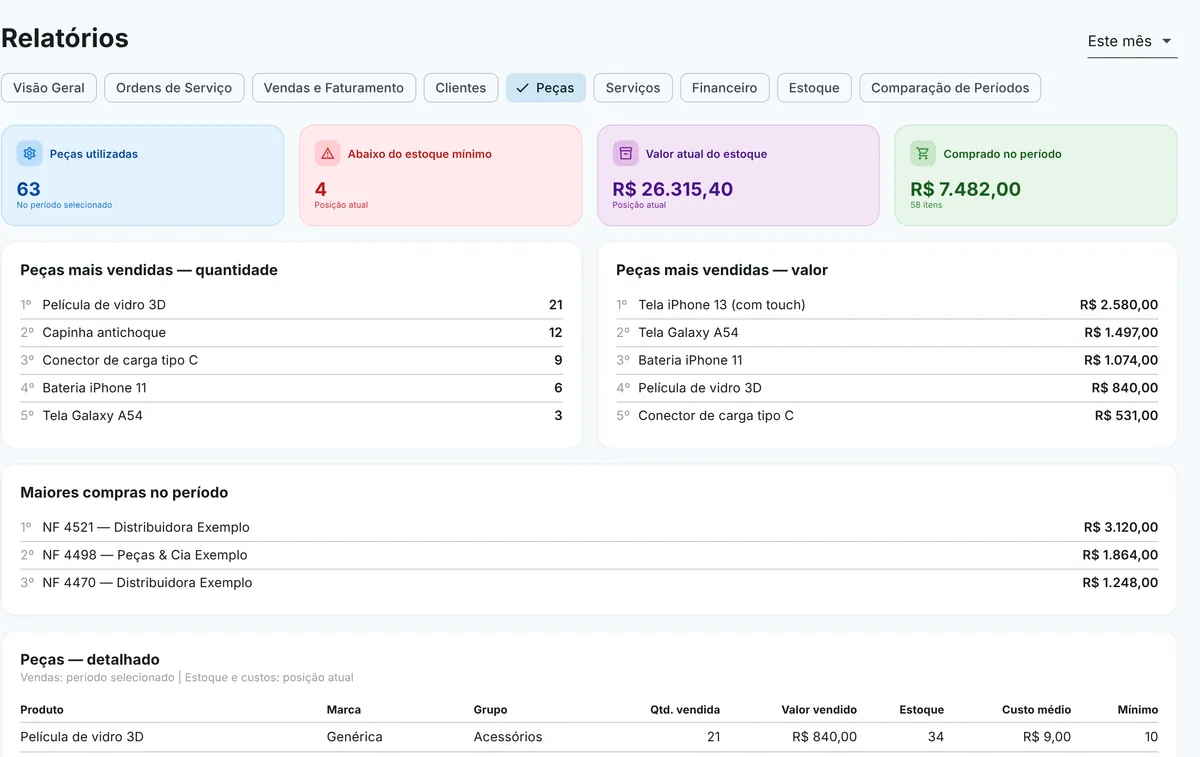Click the checkmark icon on Peças chip

click(522, 88)
